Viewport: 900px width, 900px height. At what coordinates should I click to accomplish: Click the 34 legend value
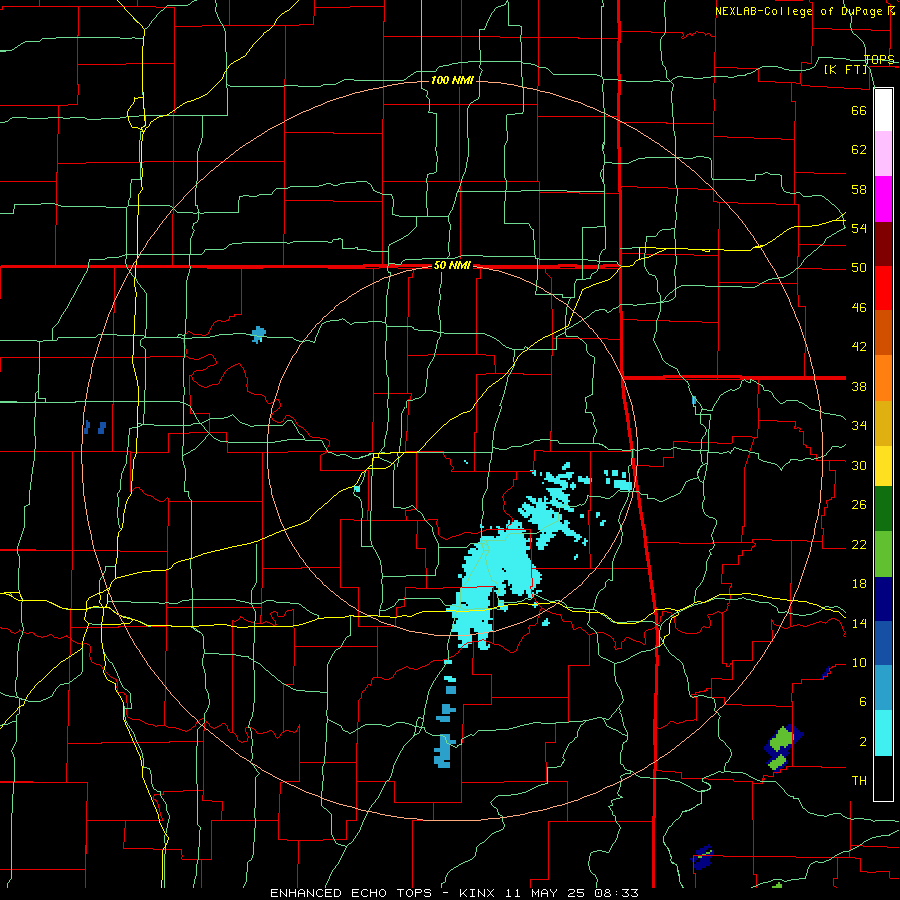859,426
